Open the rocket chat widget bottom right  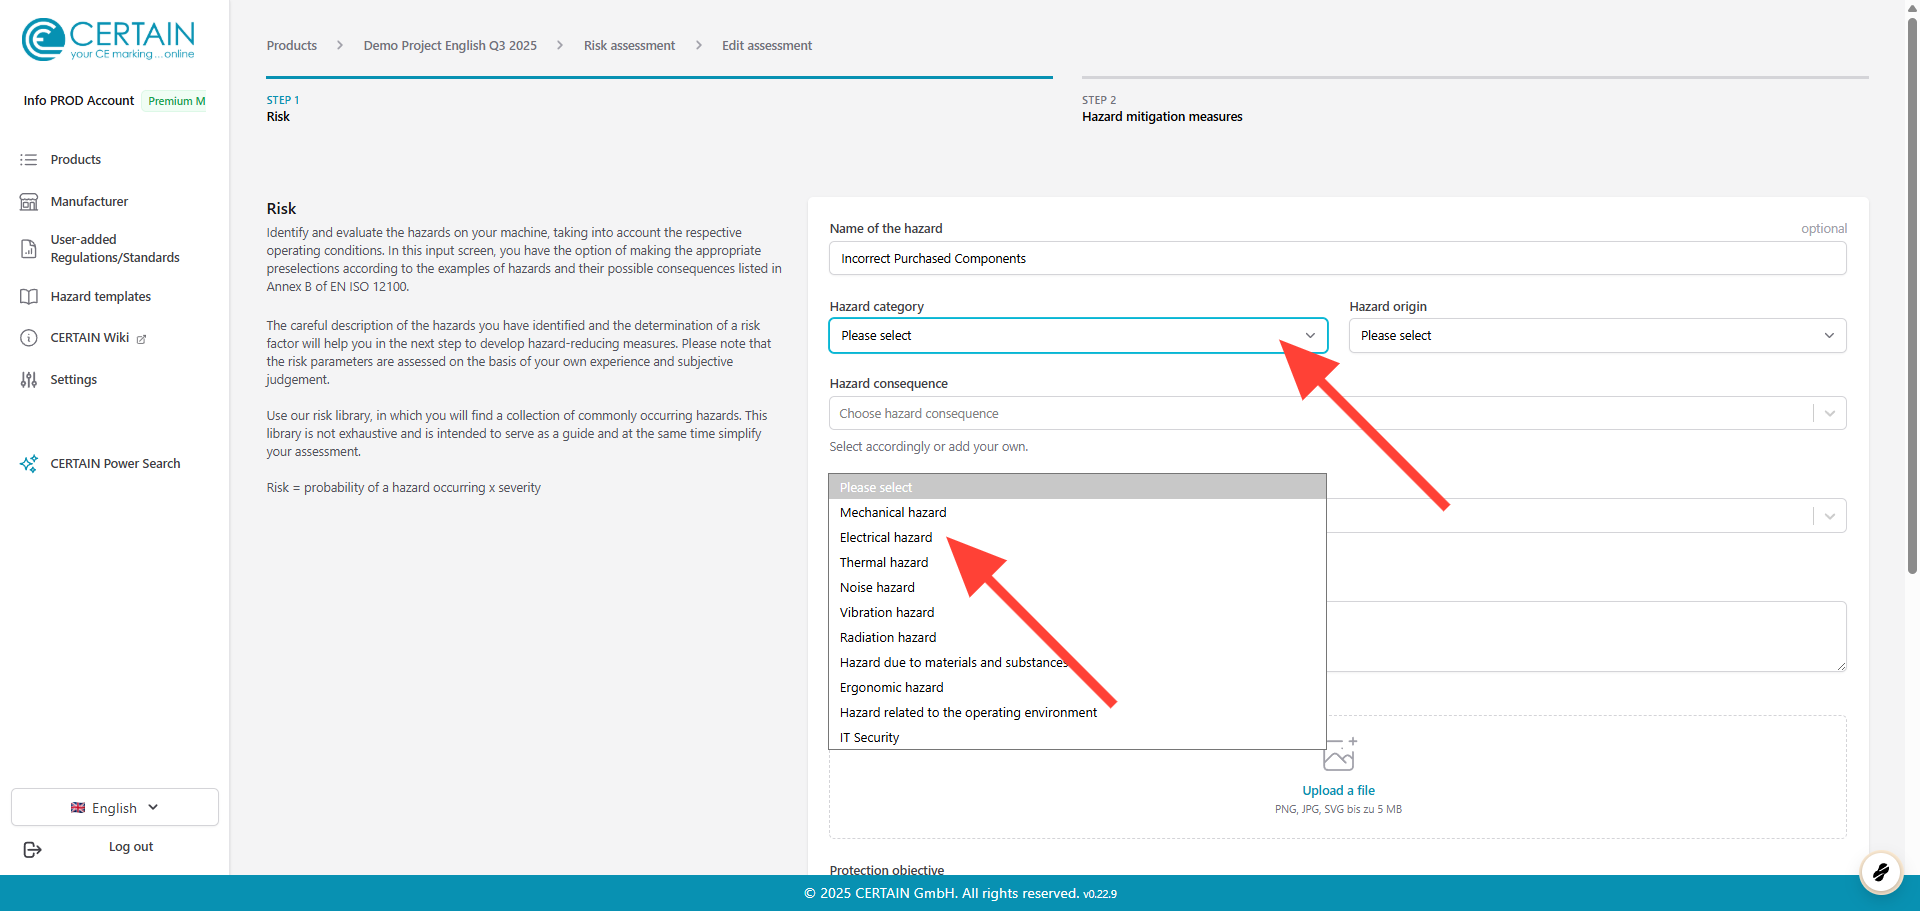click(1880, 872)
